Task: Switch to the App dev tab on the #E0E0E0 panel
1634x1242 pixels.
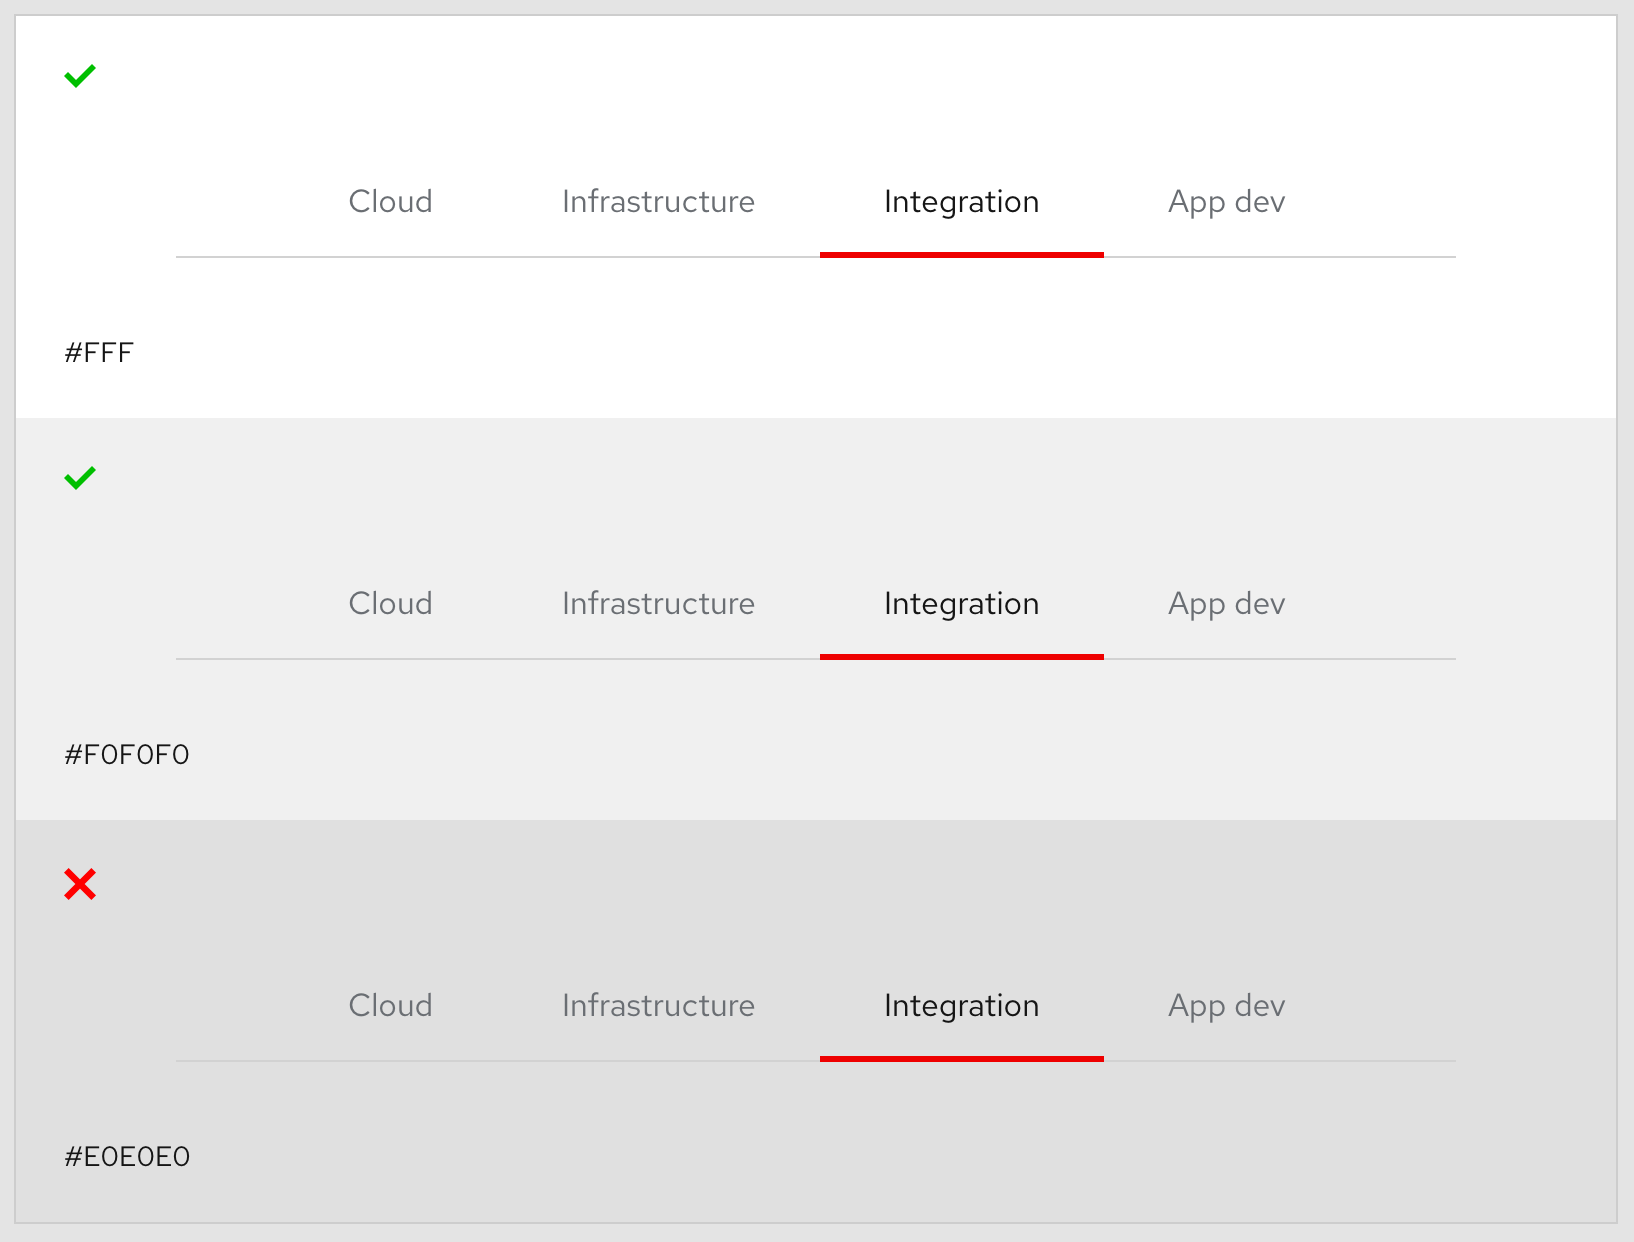Action: coord(1226,1006)
